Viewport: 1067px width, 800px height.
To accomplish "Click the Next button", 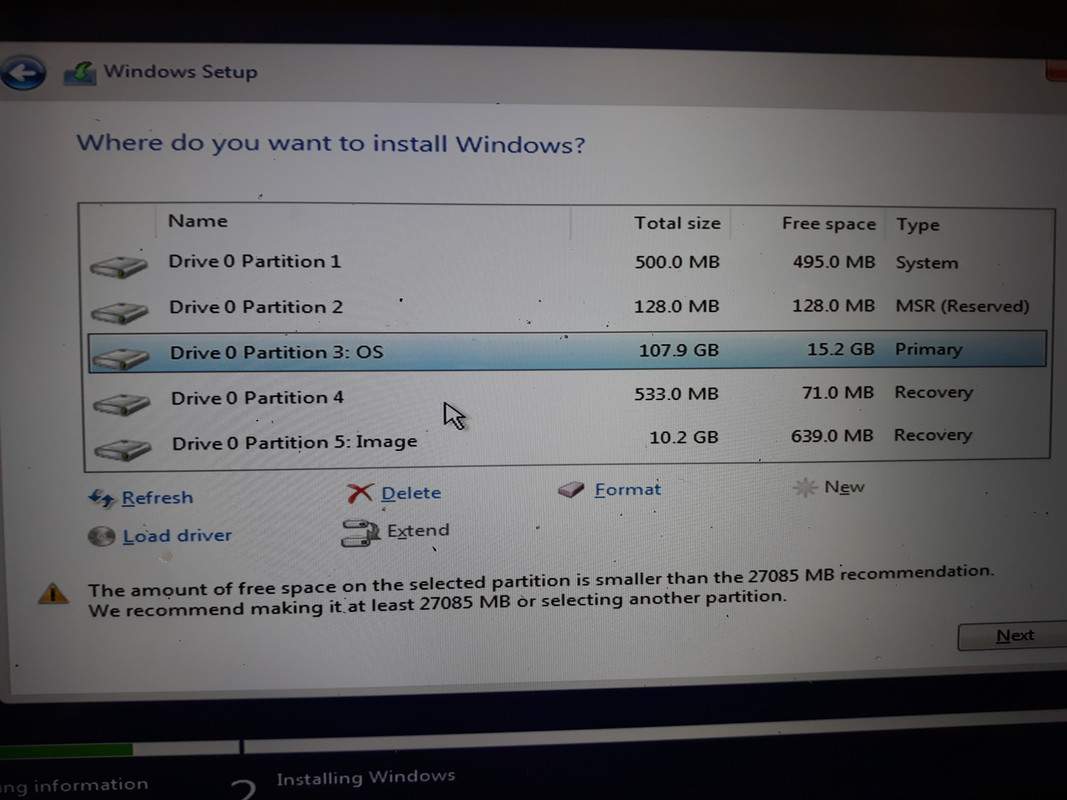I will point(1013,636).
